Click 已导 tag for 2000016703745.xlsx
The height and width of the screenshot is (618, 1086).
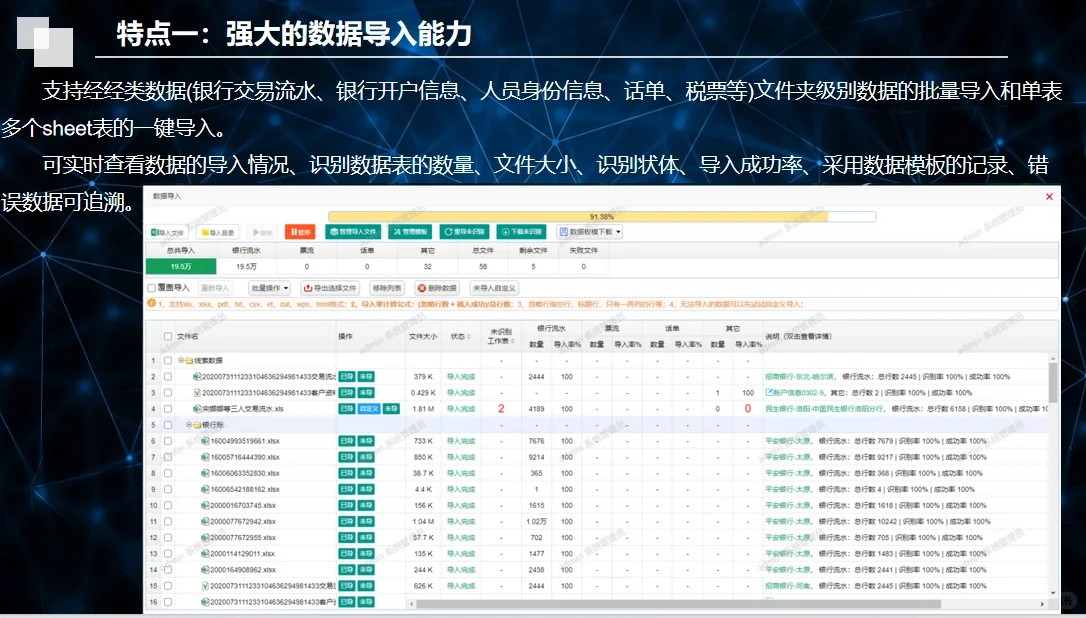click(346, 505)
